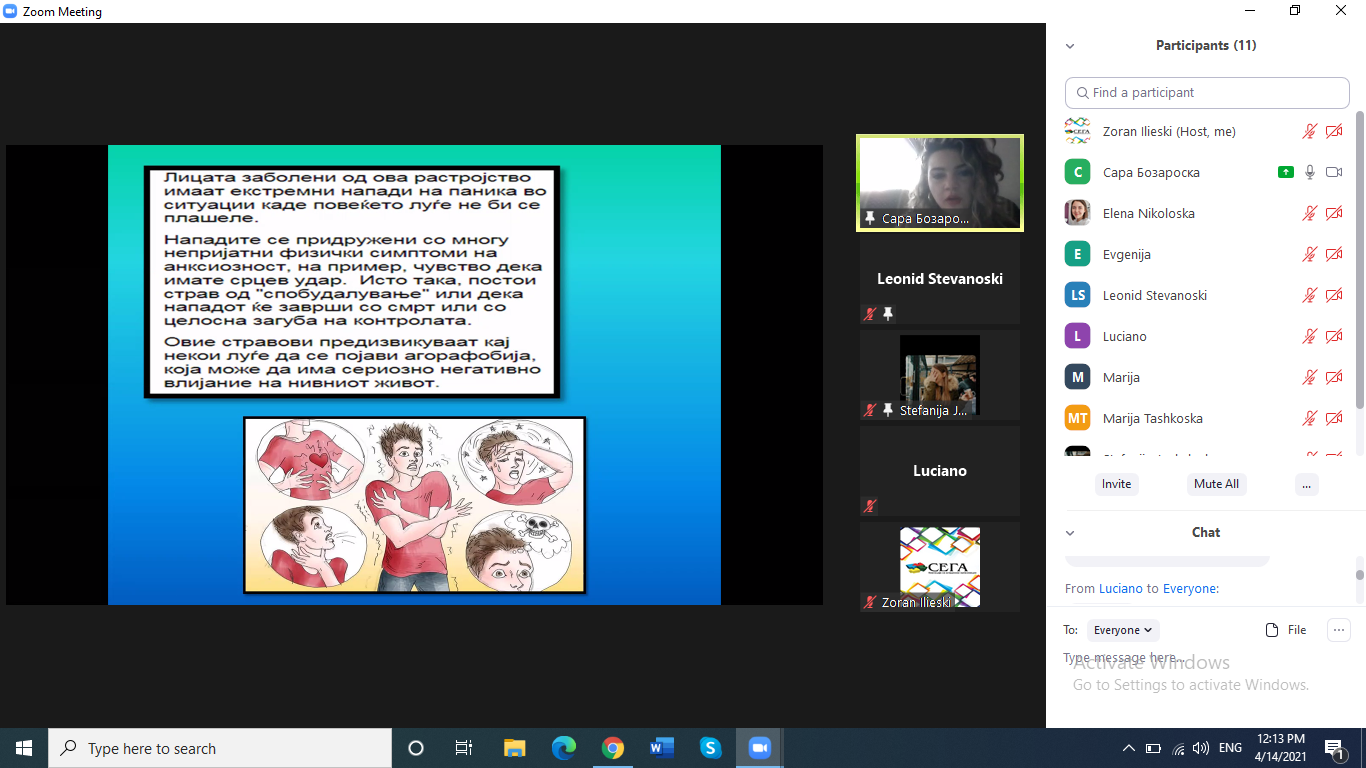Click camera-off icon for Elena Nikoloska

(1334, 213)
